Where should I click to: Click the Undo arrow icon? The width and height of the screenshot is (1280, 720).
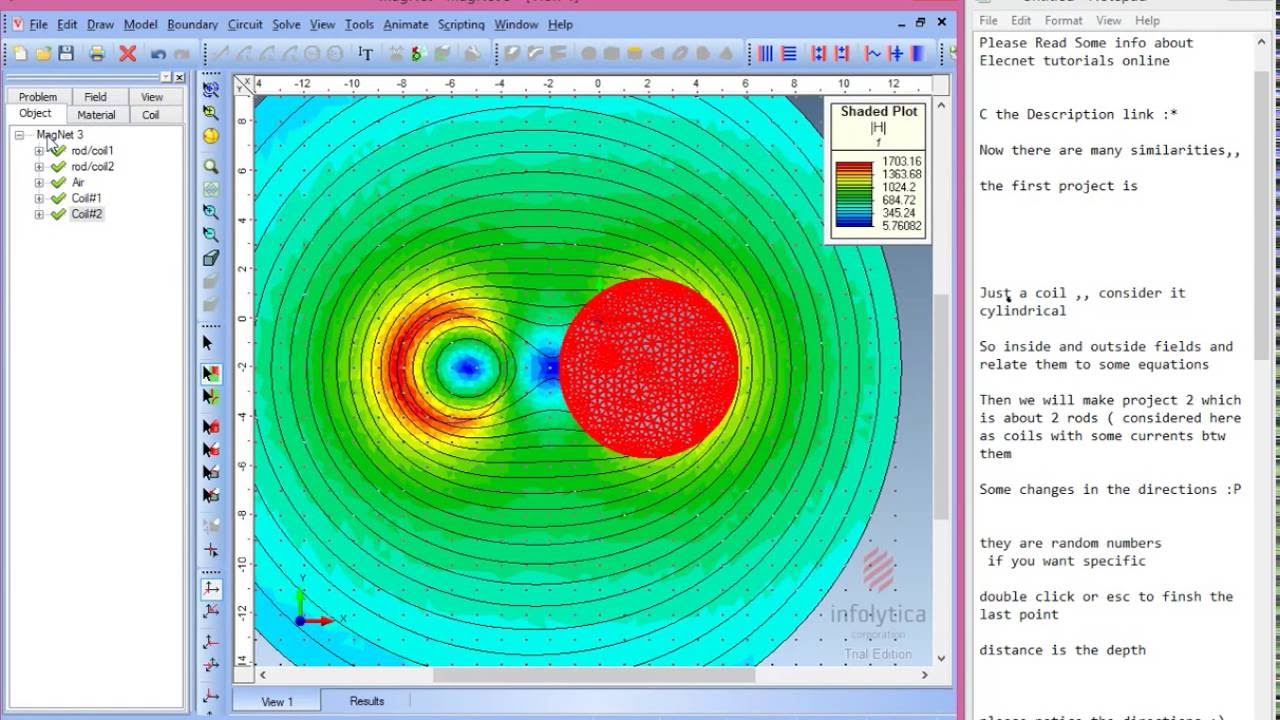158,54
